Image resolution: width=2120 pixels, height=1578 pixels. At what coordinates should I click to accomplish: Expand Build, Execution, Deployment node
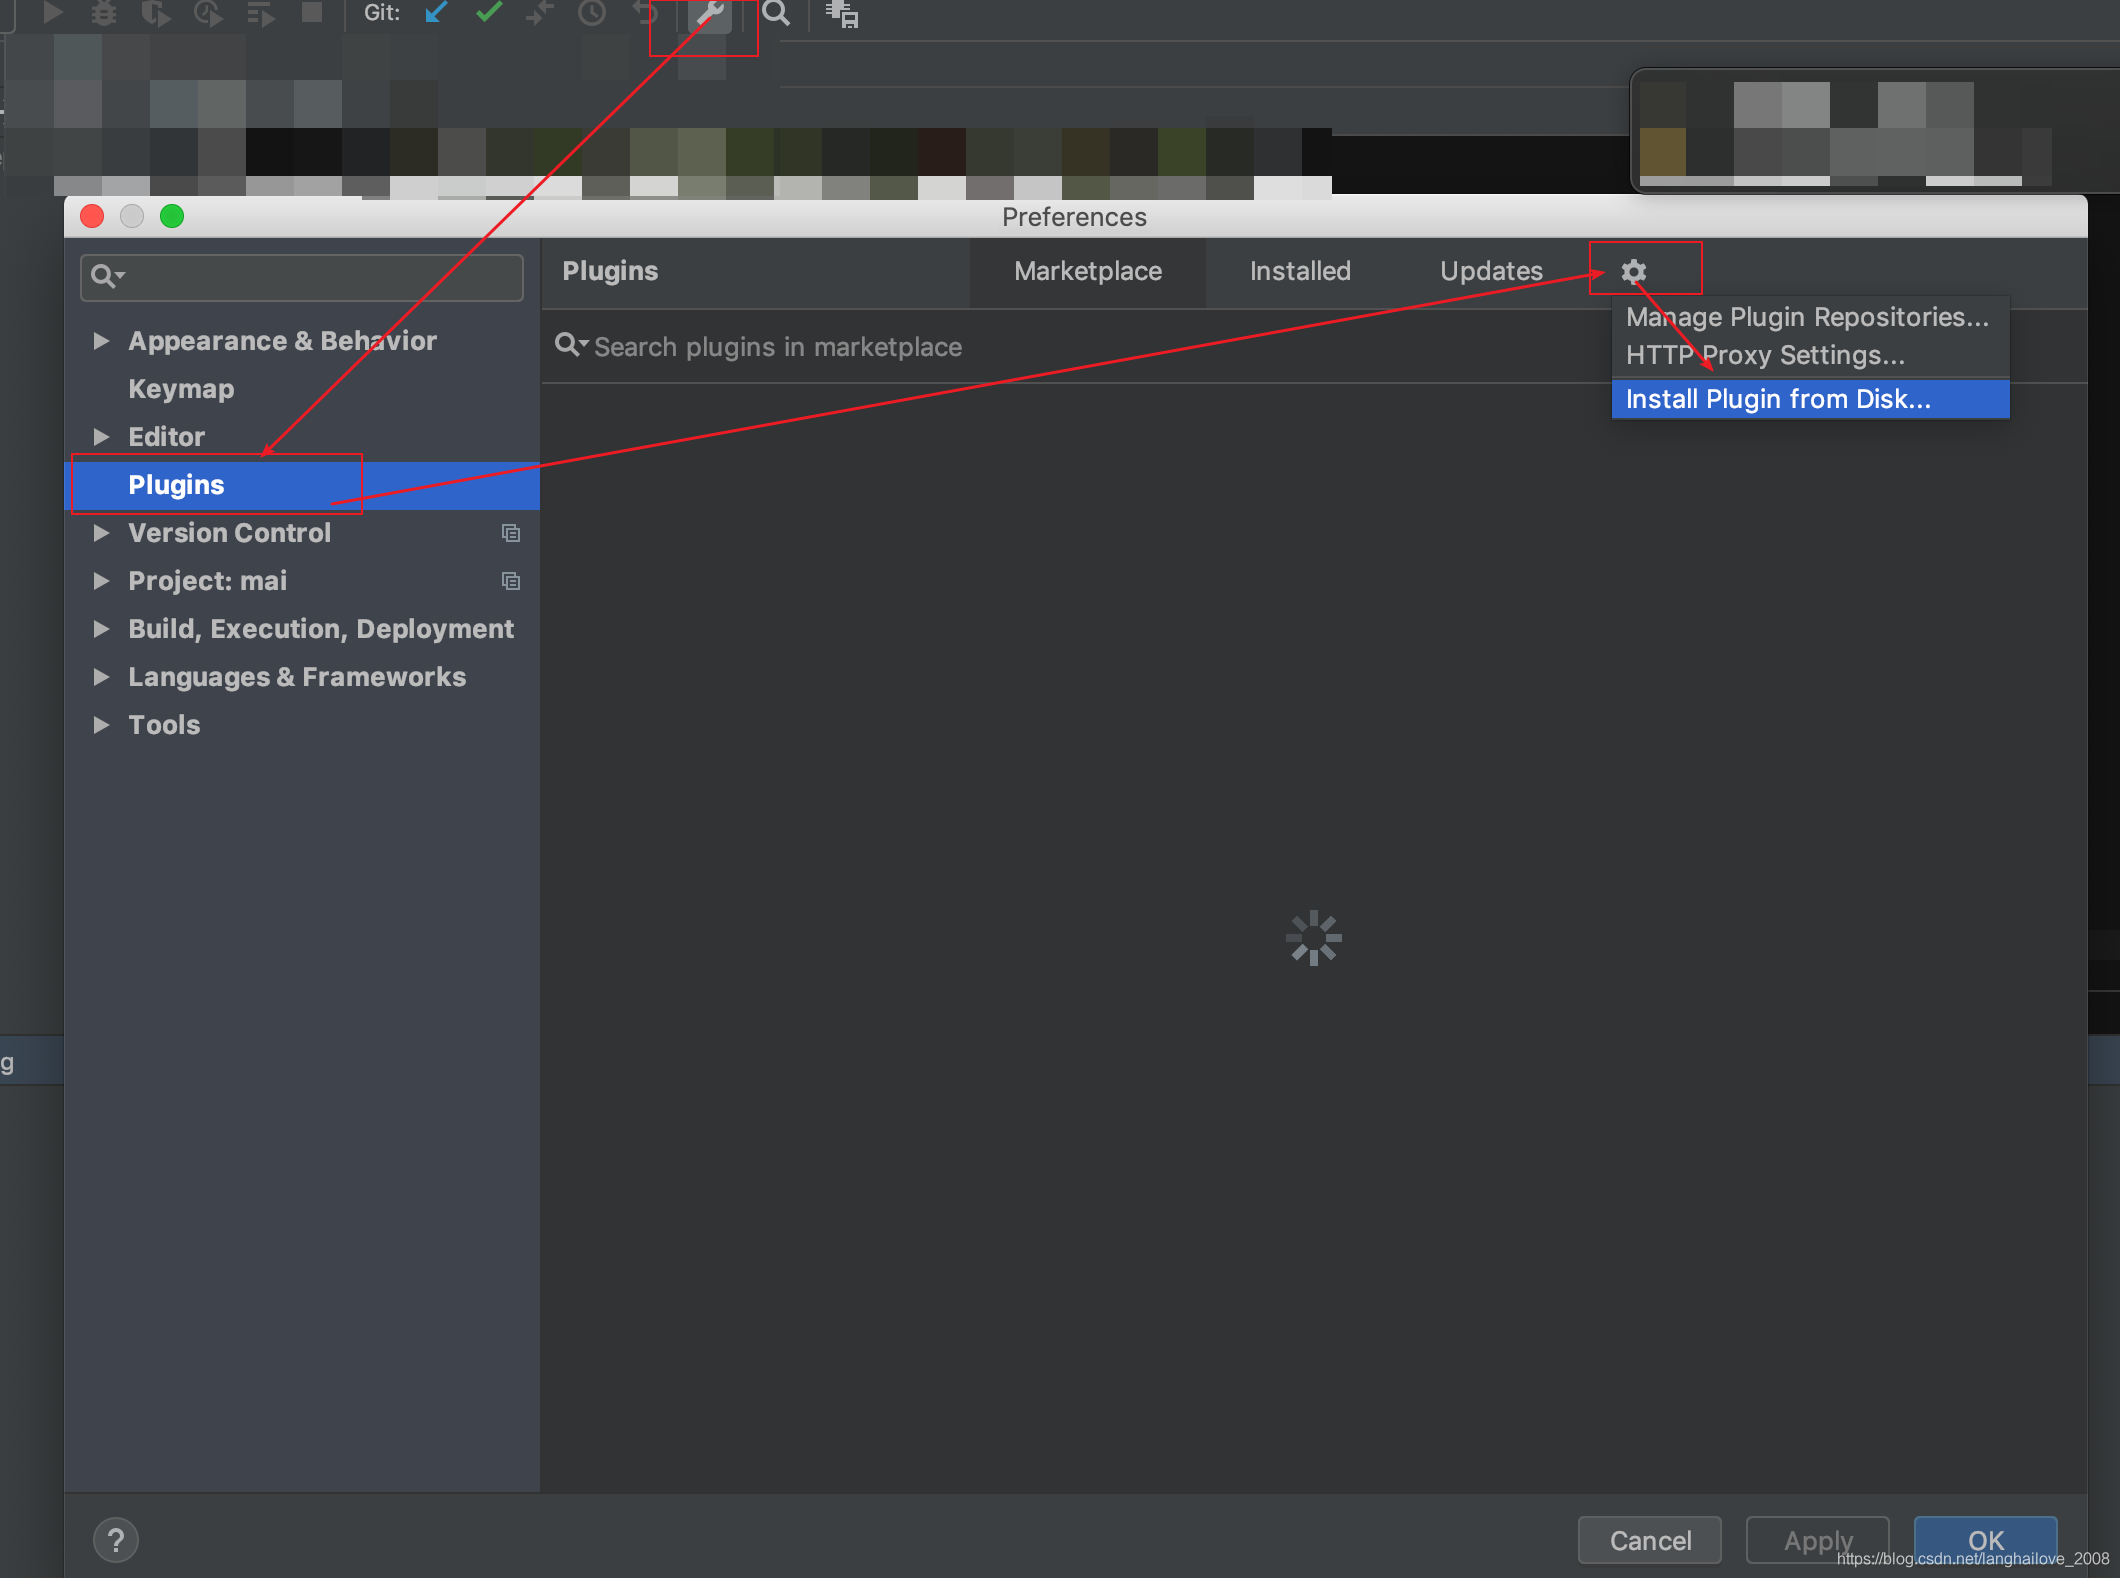point(101,628)
